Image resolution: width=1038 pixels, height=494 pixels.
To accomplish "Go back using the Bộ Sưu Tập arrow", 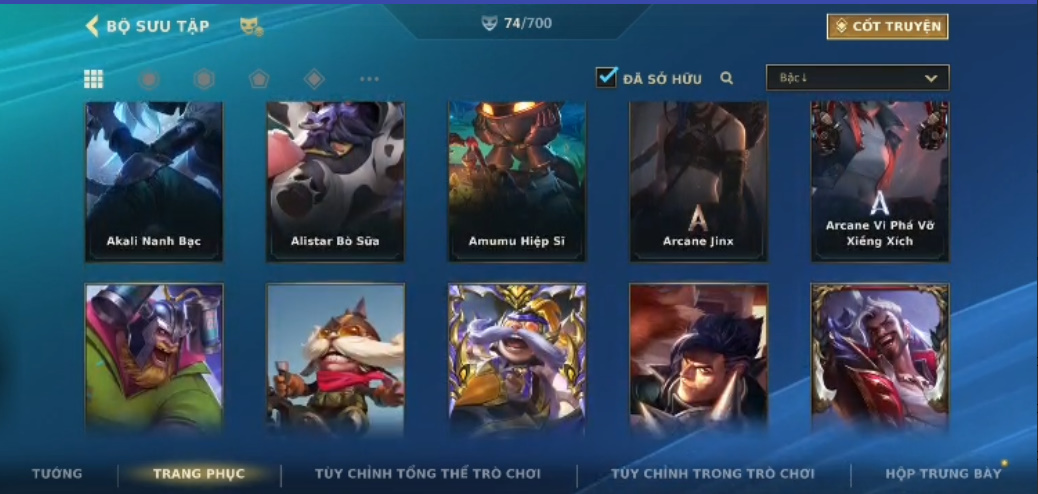I will [92, 26].
